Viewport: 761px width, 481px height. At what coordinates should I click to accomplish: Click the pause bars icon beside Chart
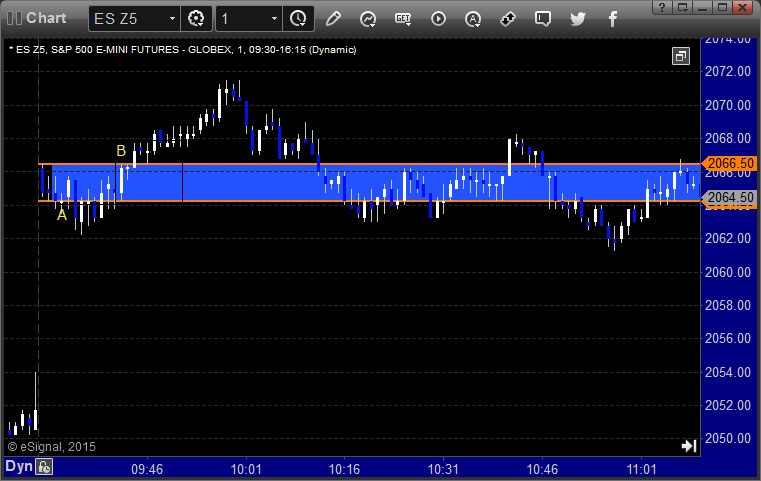pos(14,18)
